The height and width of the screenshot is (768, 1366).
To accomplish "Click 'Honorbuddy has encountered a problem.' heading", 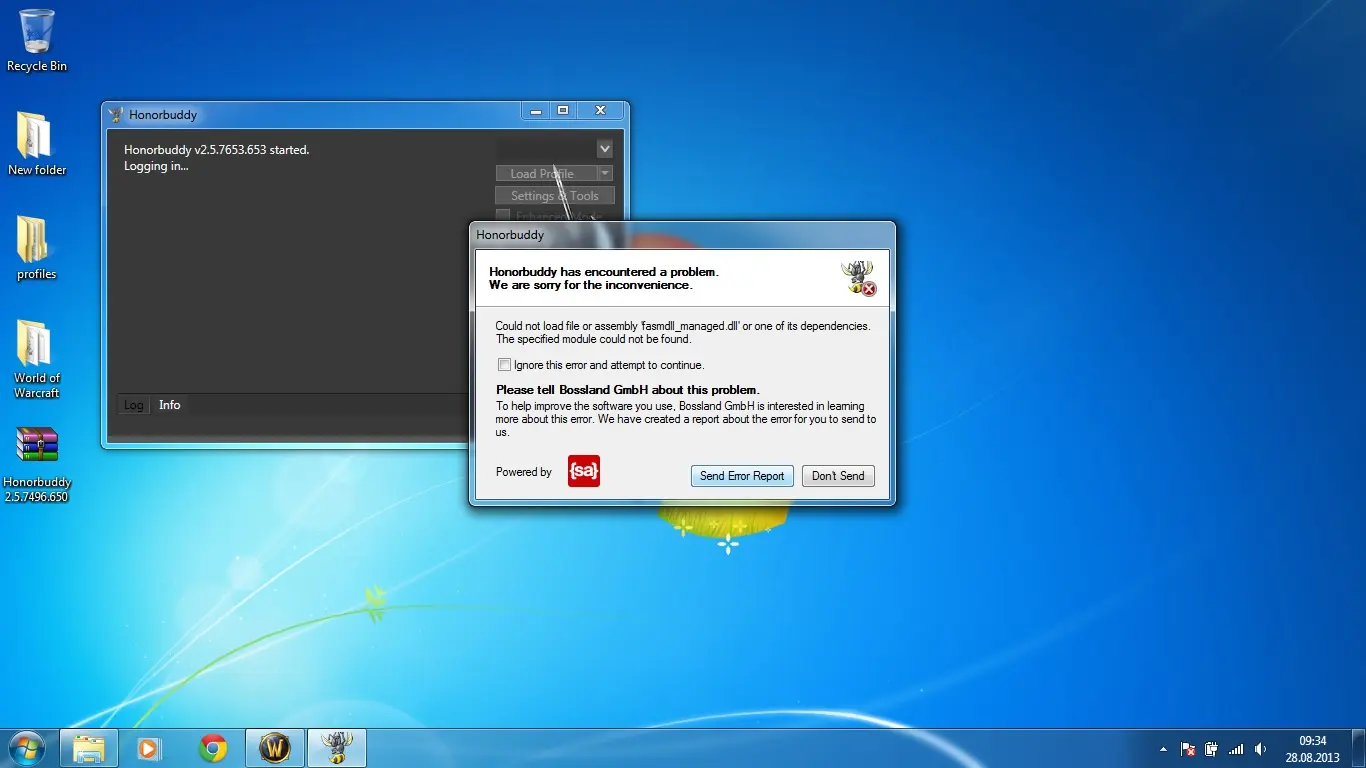I will [x=604, y=272].
